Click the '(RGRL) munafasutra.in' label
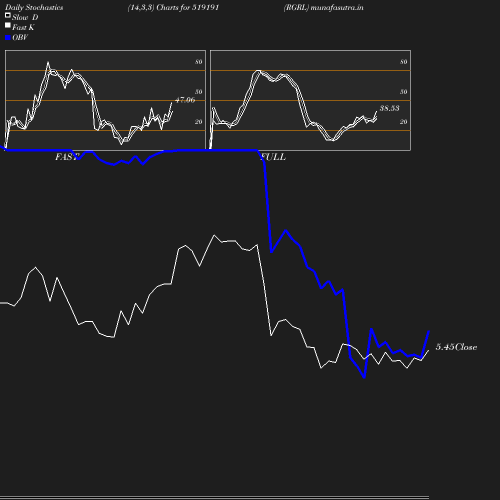Viewport: 500px width, 500px height. pos(323,8)
